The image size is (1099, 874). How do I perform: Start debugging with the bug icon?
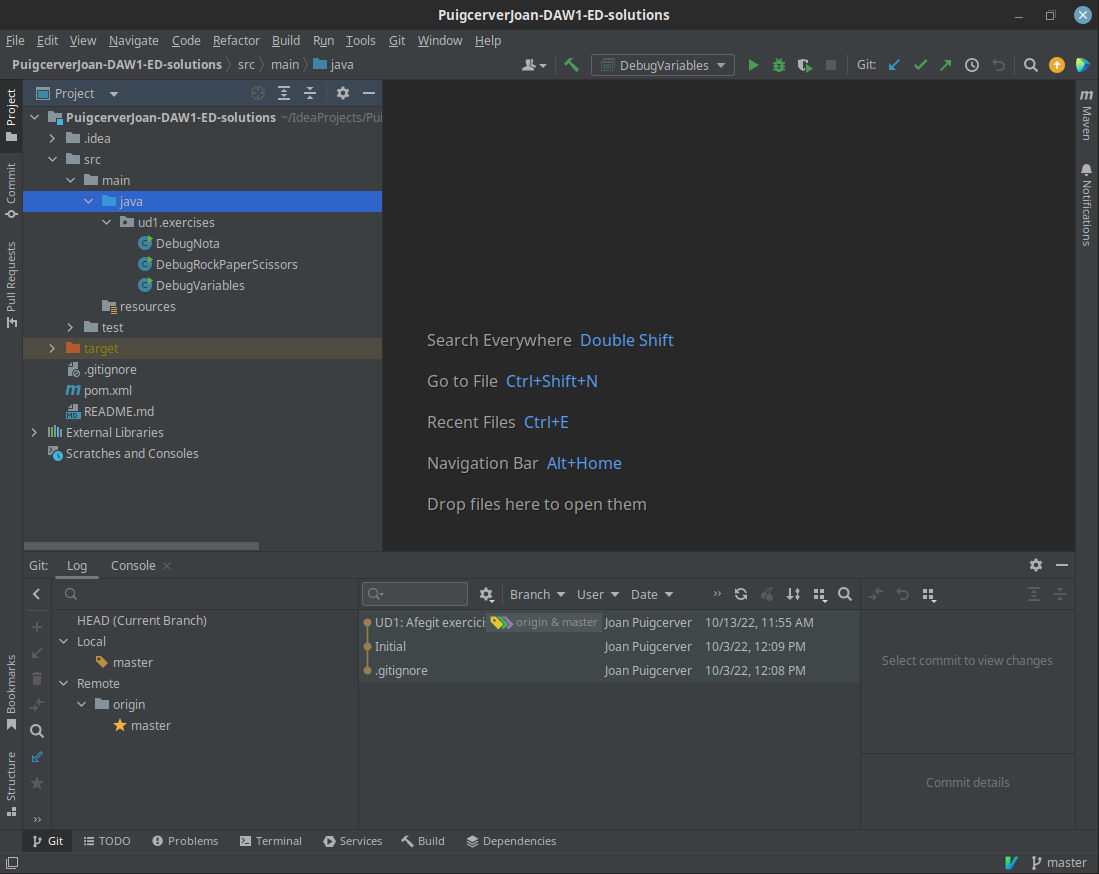click(x=779, y=65)
